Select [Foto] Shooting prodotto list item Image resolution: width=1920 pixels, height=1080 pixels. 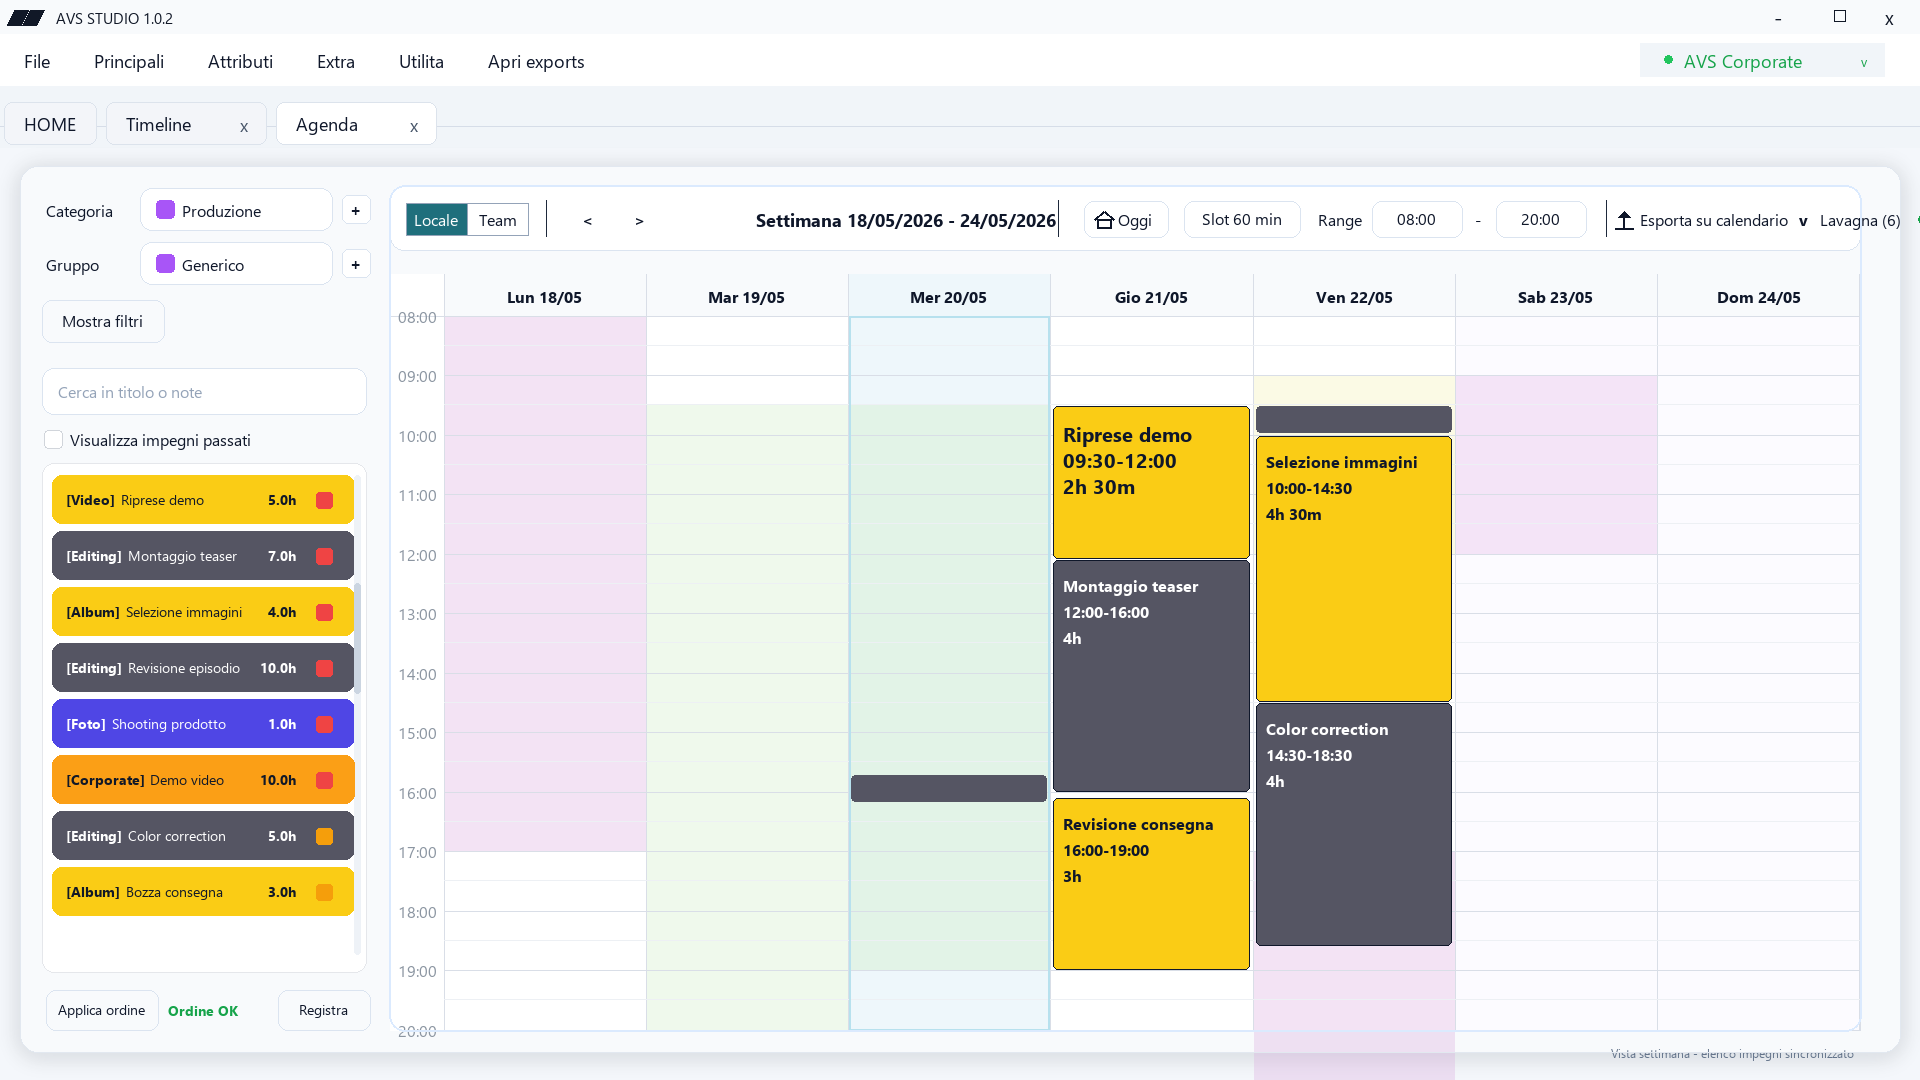pyautogui.click(x=203, y=724)
